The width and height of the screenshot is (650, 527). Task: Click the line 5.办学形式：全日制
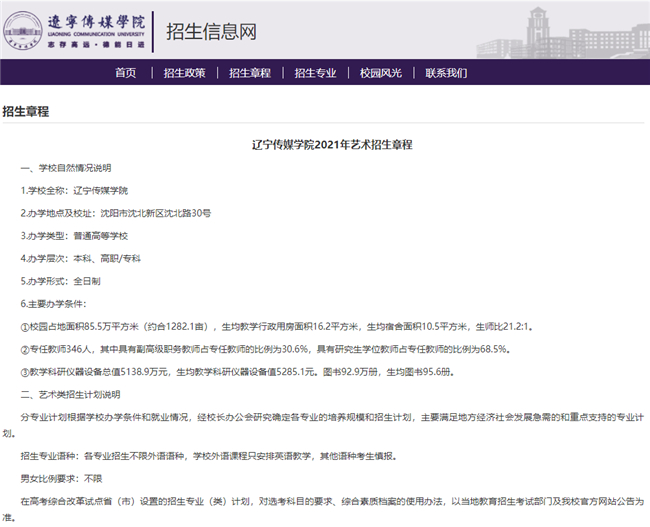click(61, 281)
